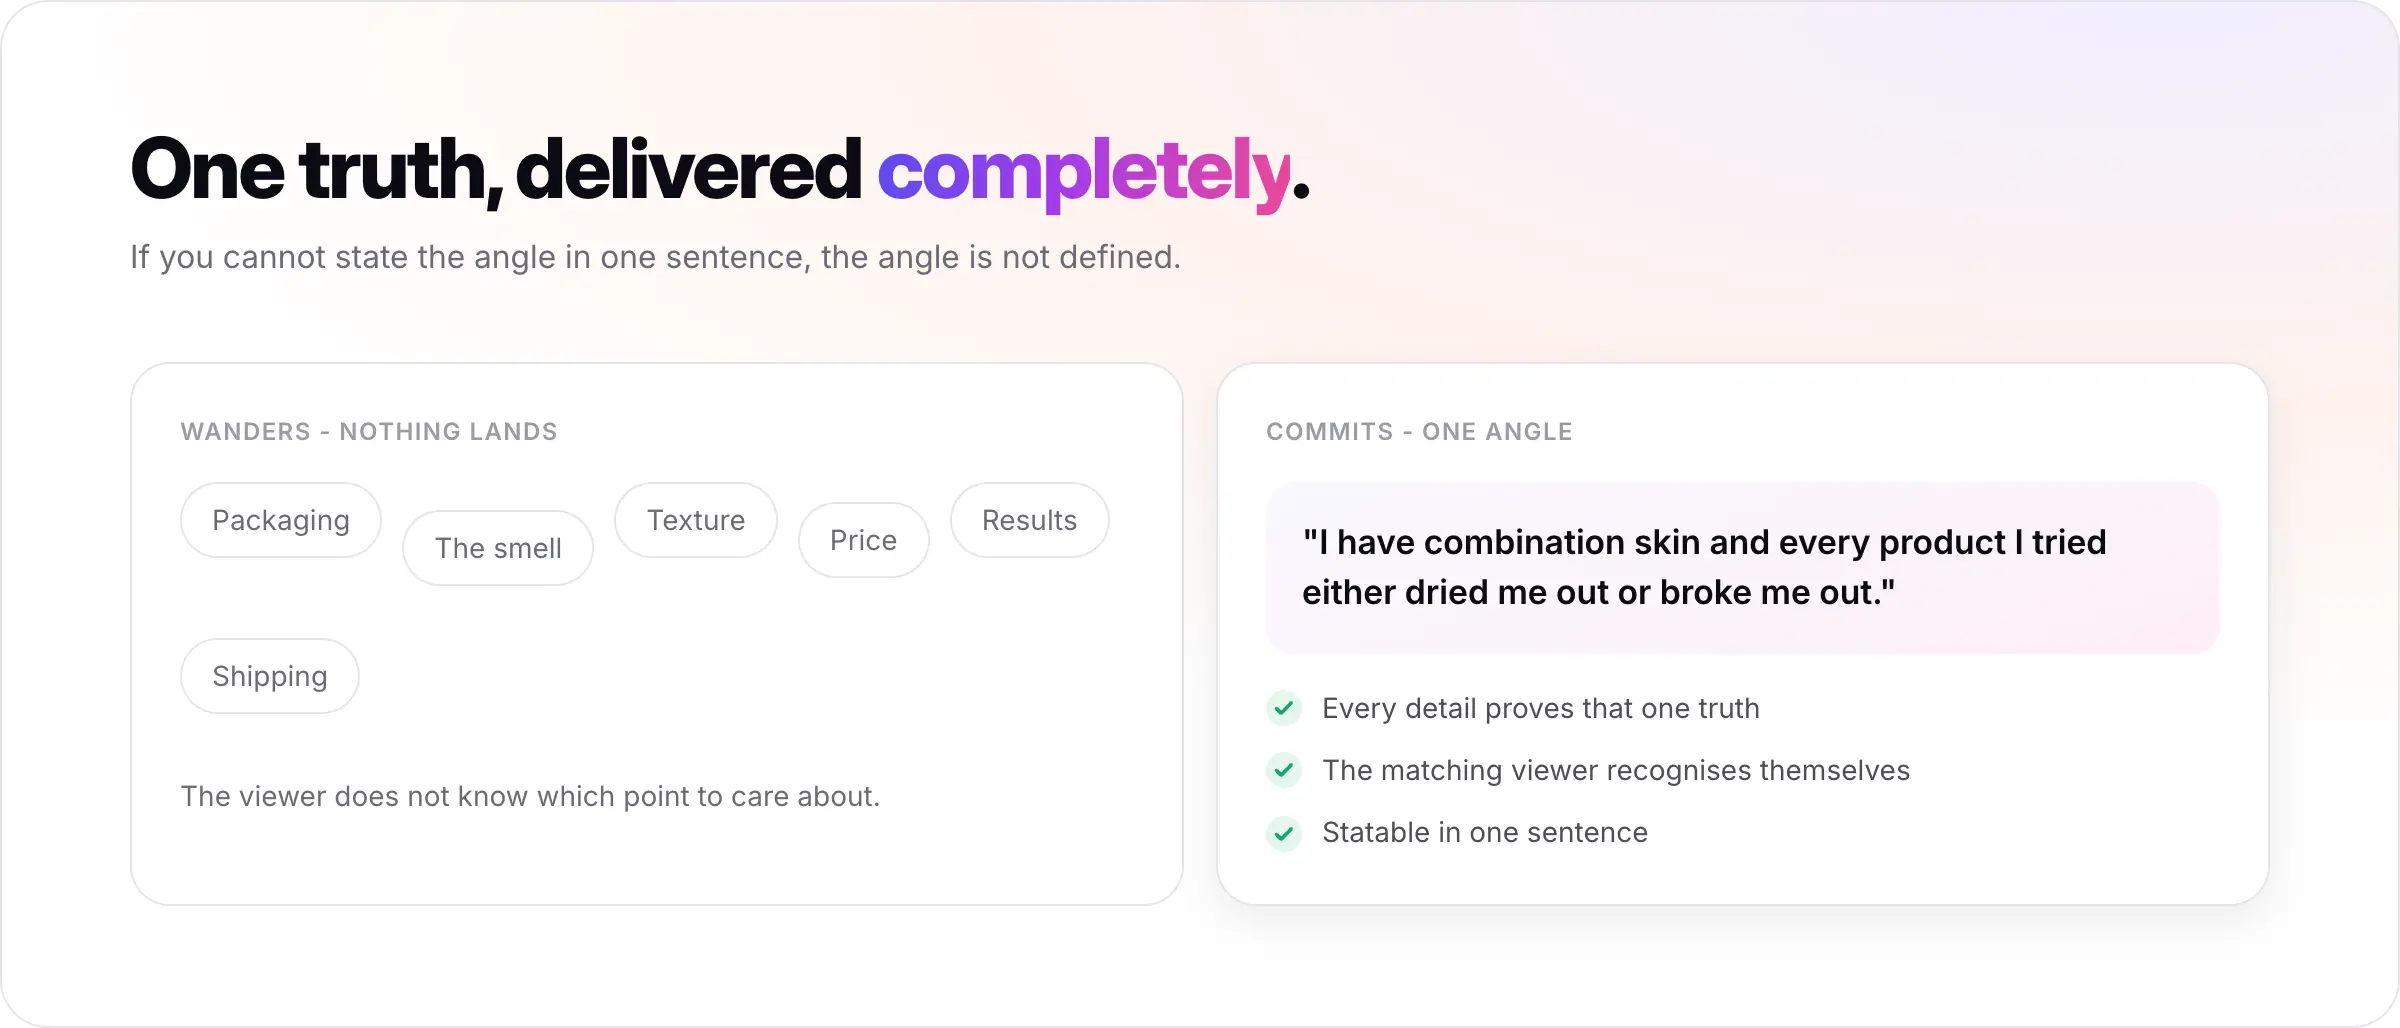Choose the Price pill tag

click(864, 540)
